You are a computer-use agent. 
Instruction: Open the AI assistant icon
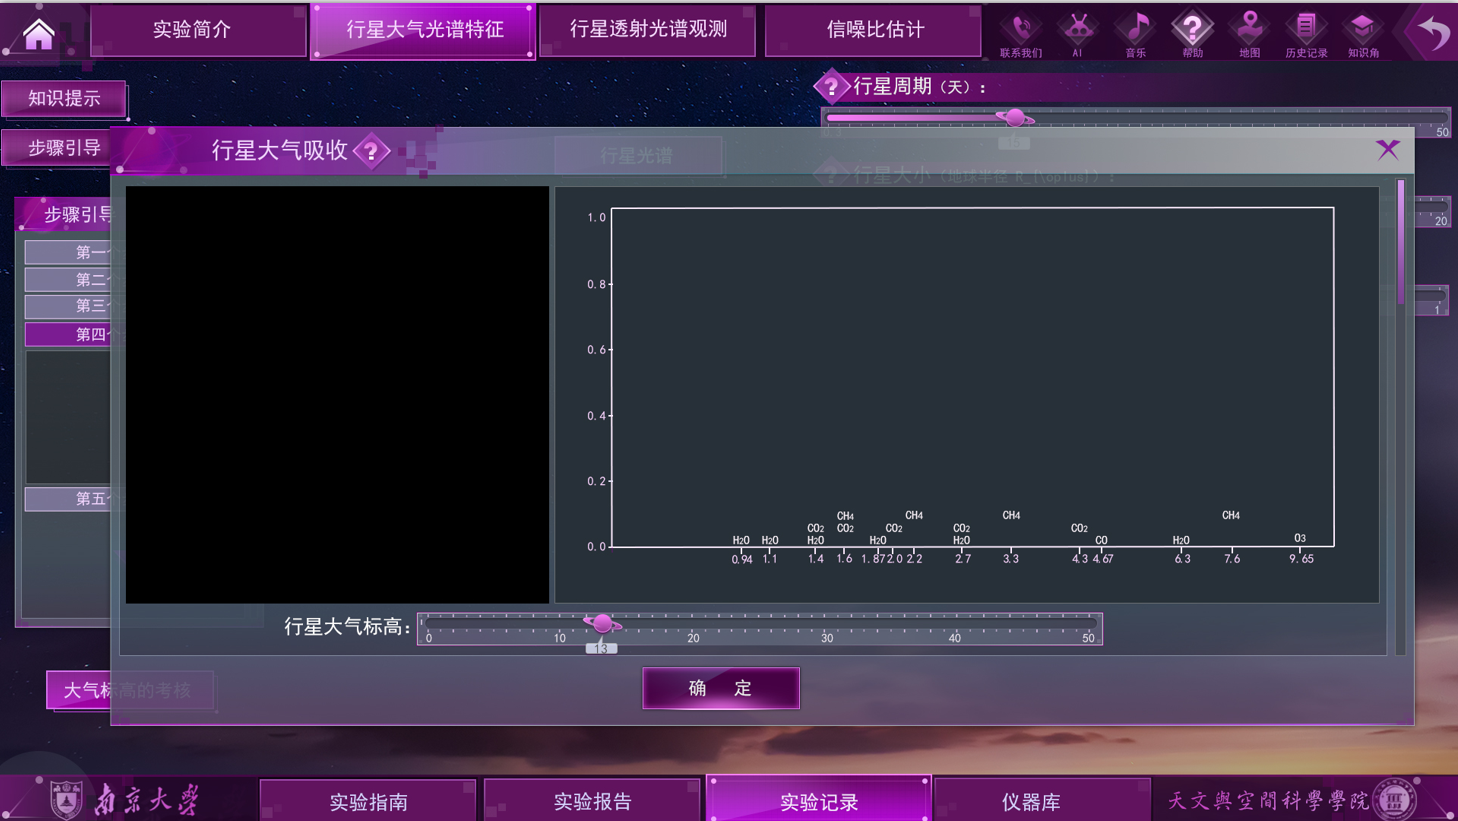coord(1078,28)
